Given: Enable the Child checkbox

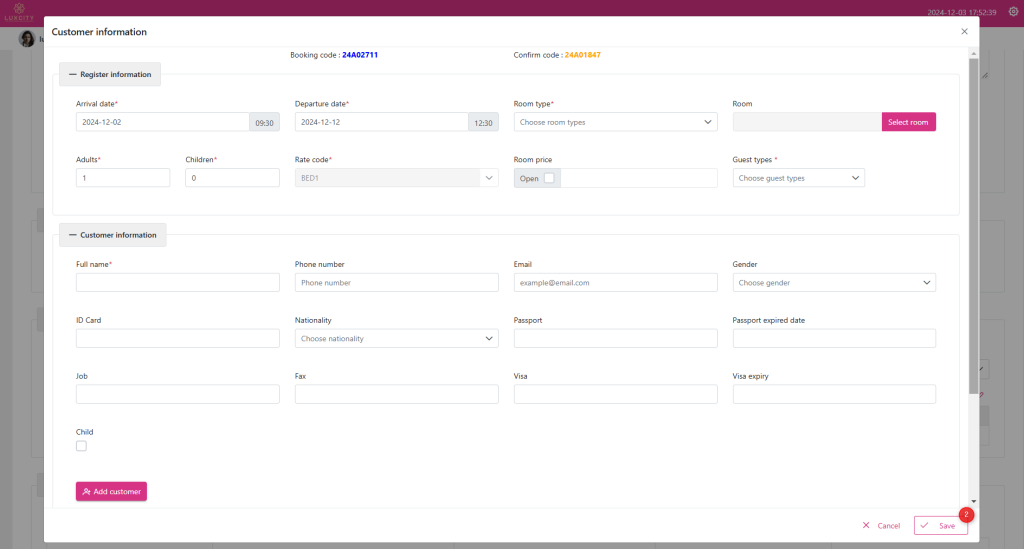Looking at the screenshot, I should pos(82,446).
